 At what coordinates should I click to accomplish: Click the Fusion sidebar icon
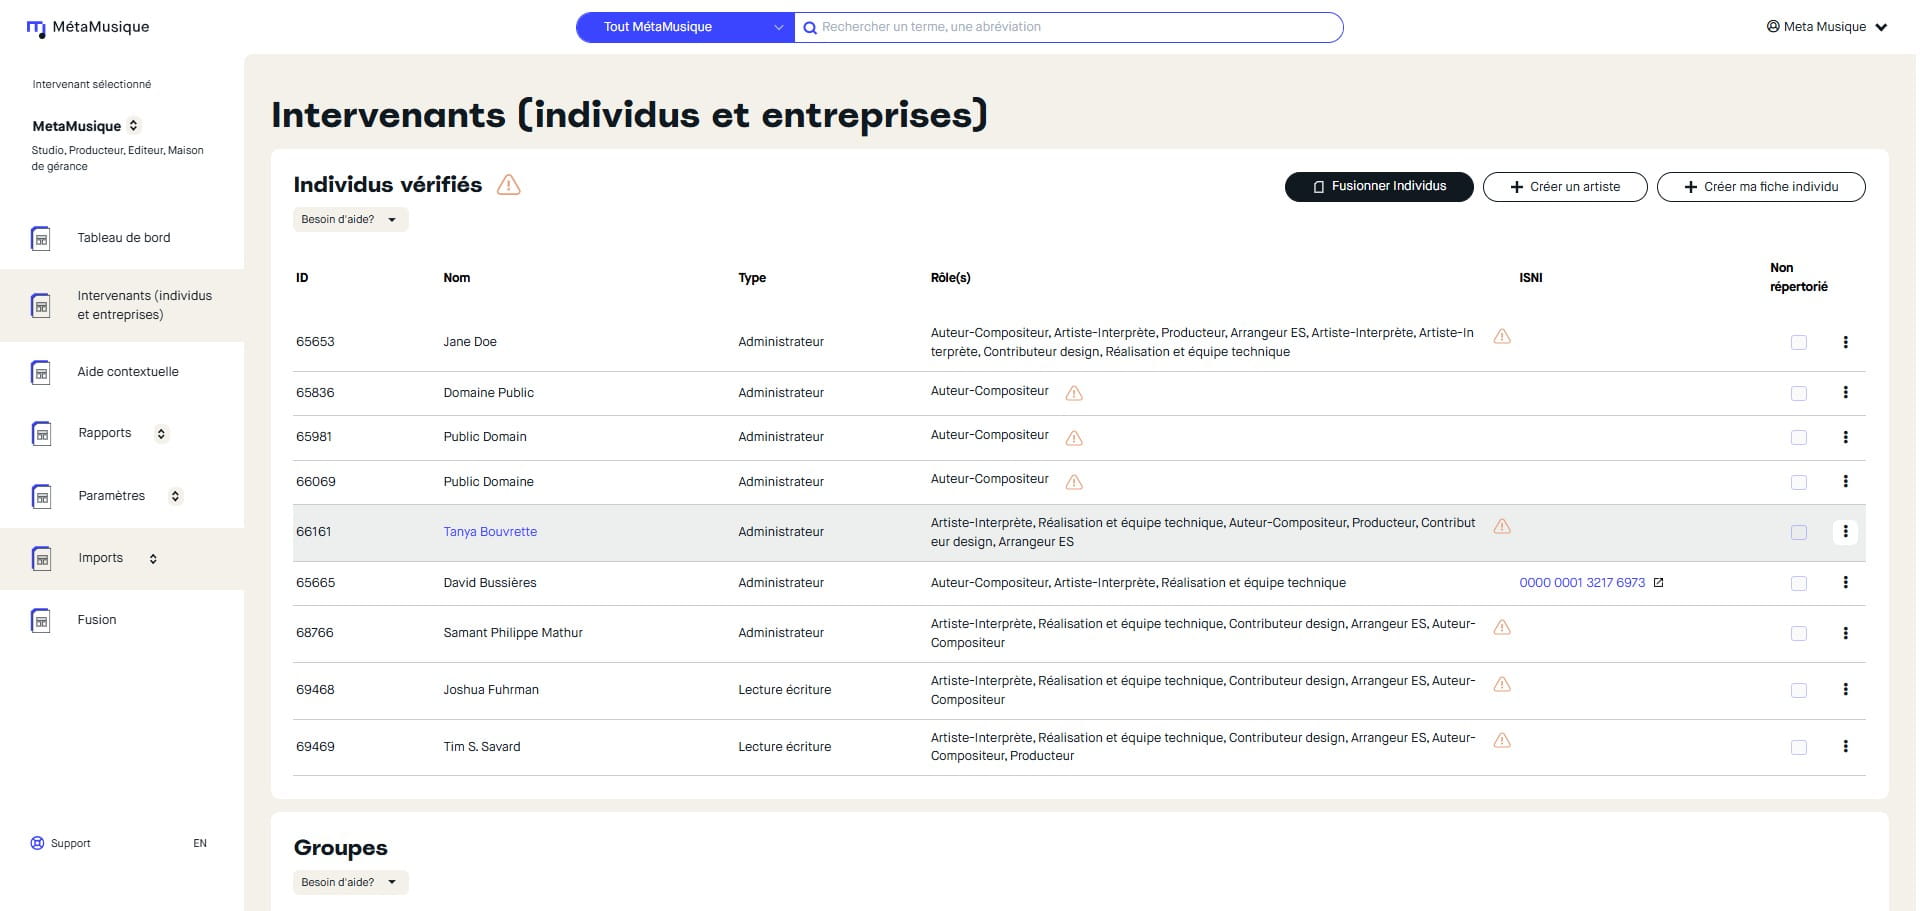(x=41, y=620)
